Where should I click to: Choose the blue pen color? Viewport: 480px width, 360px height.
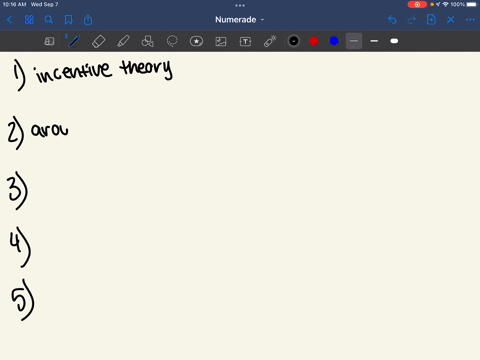tap(334, 41)
